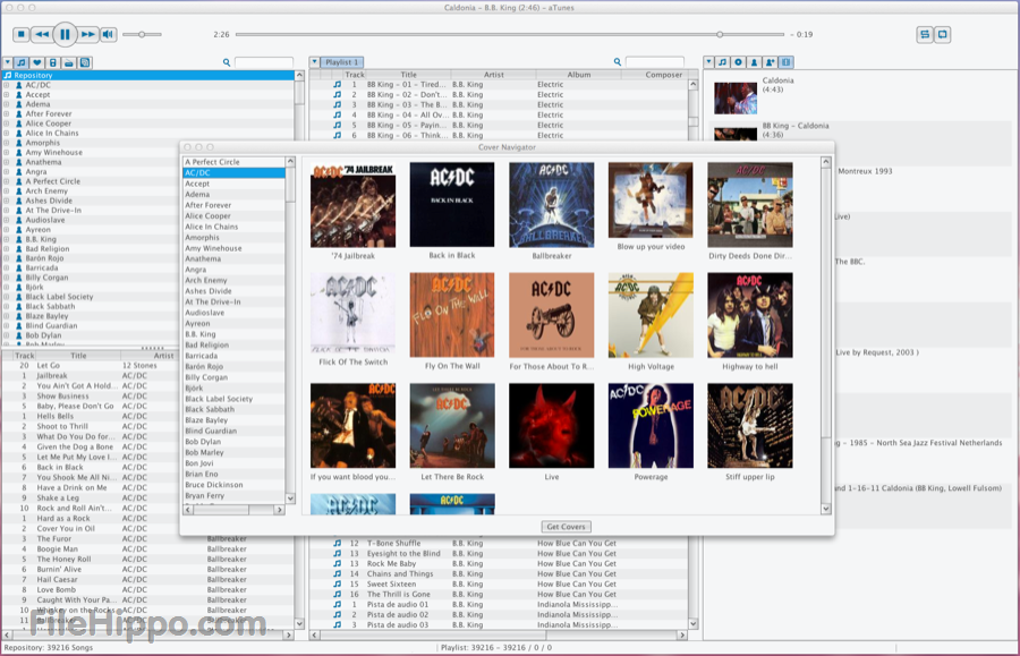Open the '74 Jailbreak album cover
This screenshot has height=656, width=1020.
[x=353, y=205]
